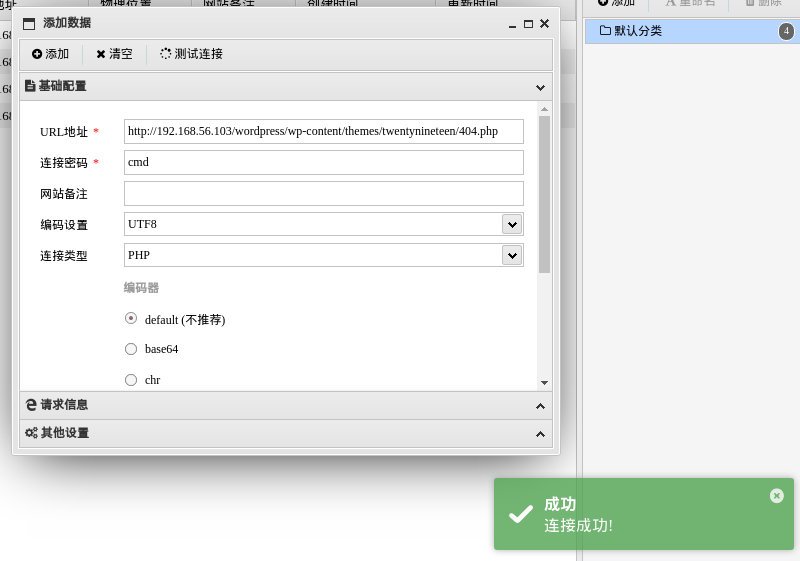The width and height of the screenshot is (800, 561).
Task: Click the vertical scrollbar thumb in config panel
Action: click(x=544, y=194)
